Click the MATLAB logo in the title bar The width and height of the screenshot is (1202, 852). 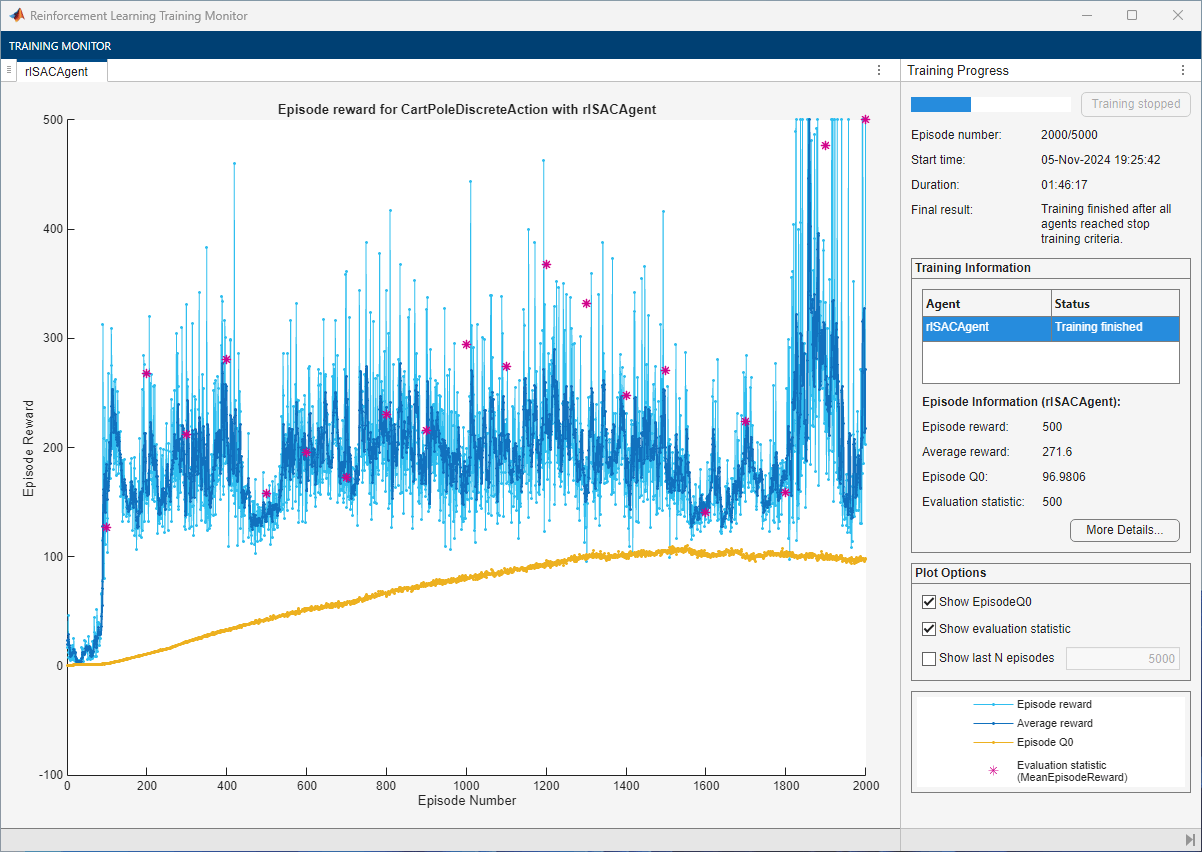(x=17, y=16)
